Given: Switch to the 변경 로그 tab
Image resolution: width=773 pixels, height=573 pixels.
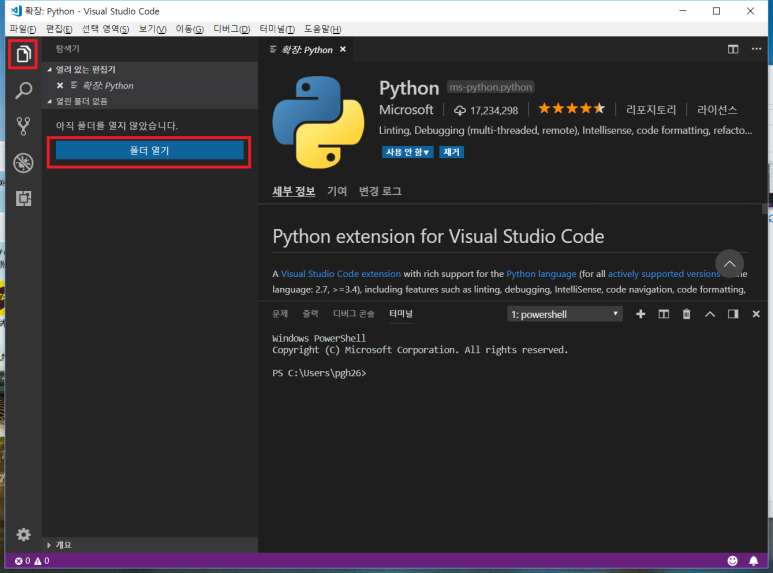Looking at the screenshot, I should (x=380, y=191).
